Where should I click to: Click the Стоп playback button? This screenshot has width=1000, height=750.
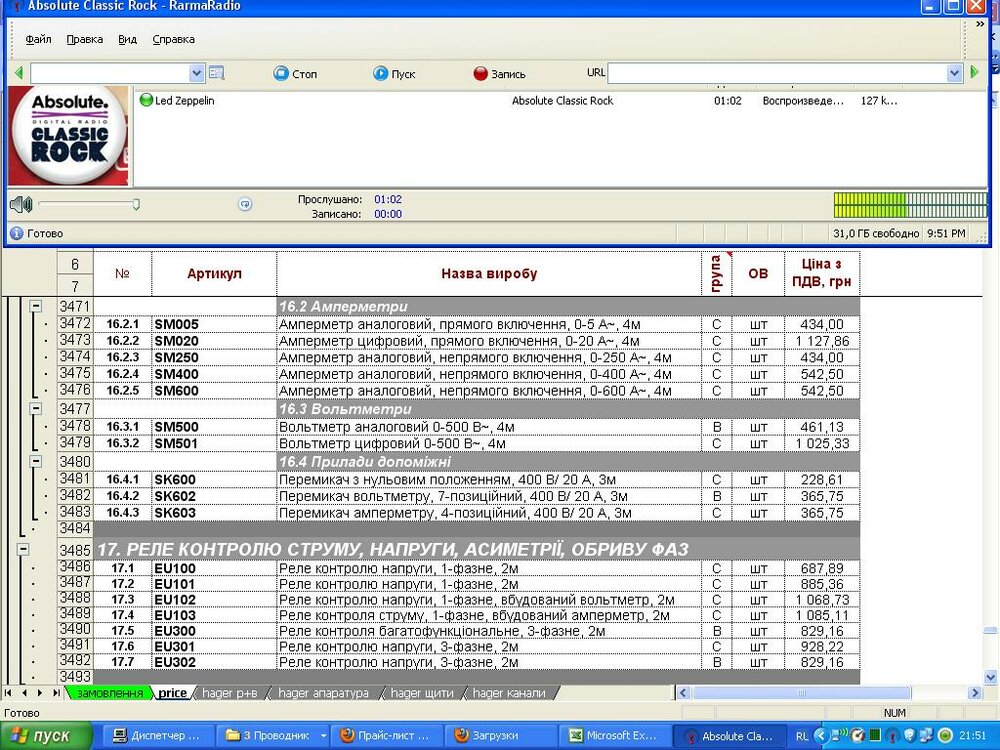coord(295,74)
